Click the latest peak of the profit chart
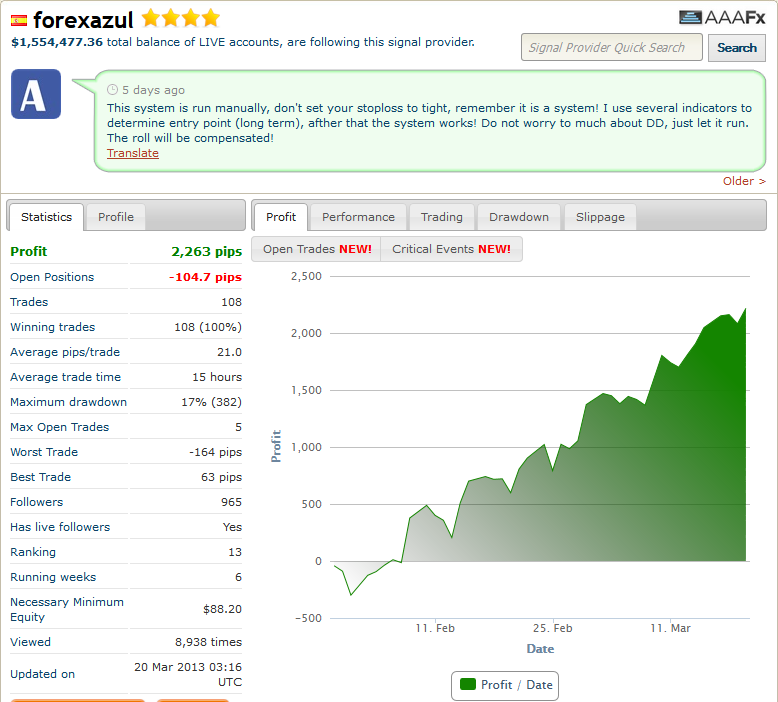Image resolution: width=778 pixels, height=702 pixels. 745,309
